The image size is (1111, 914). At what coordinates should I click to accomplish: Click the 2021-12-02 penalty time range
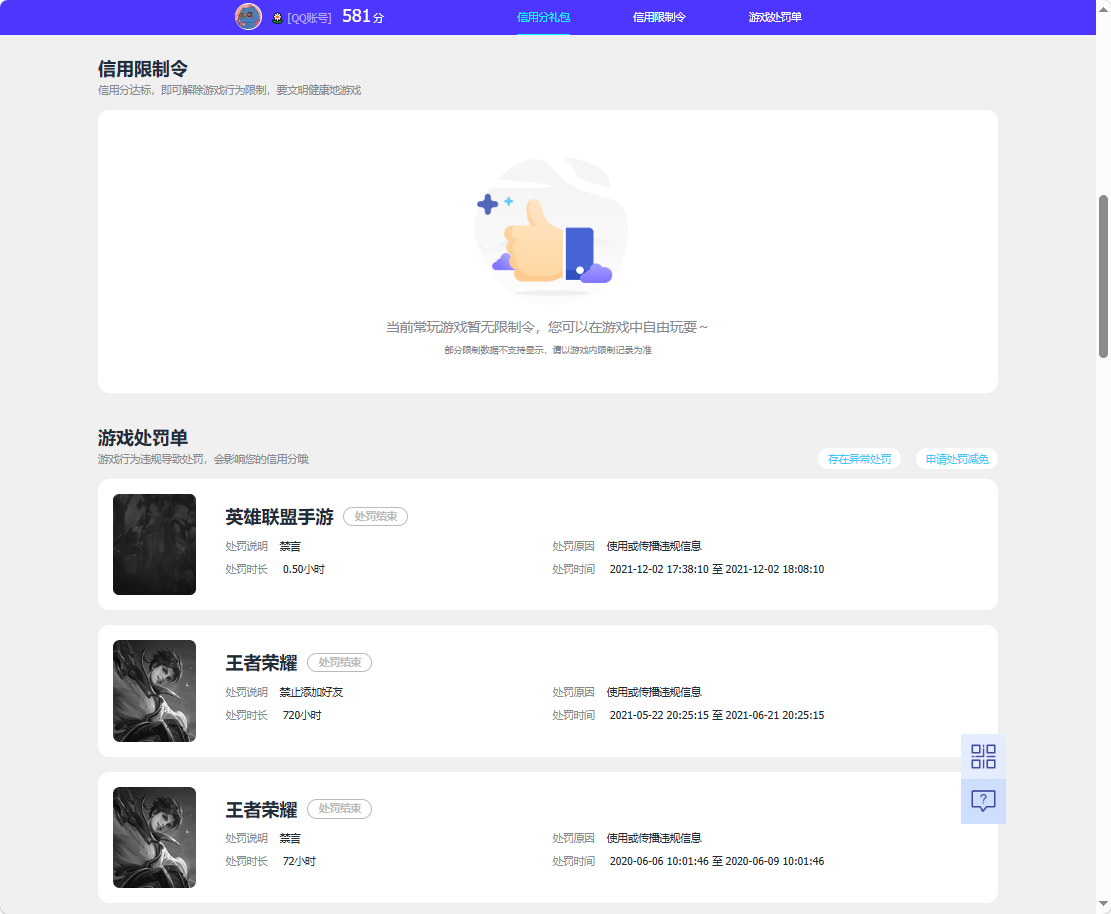click(x=716, y=570)
